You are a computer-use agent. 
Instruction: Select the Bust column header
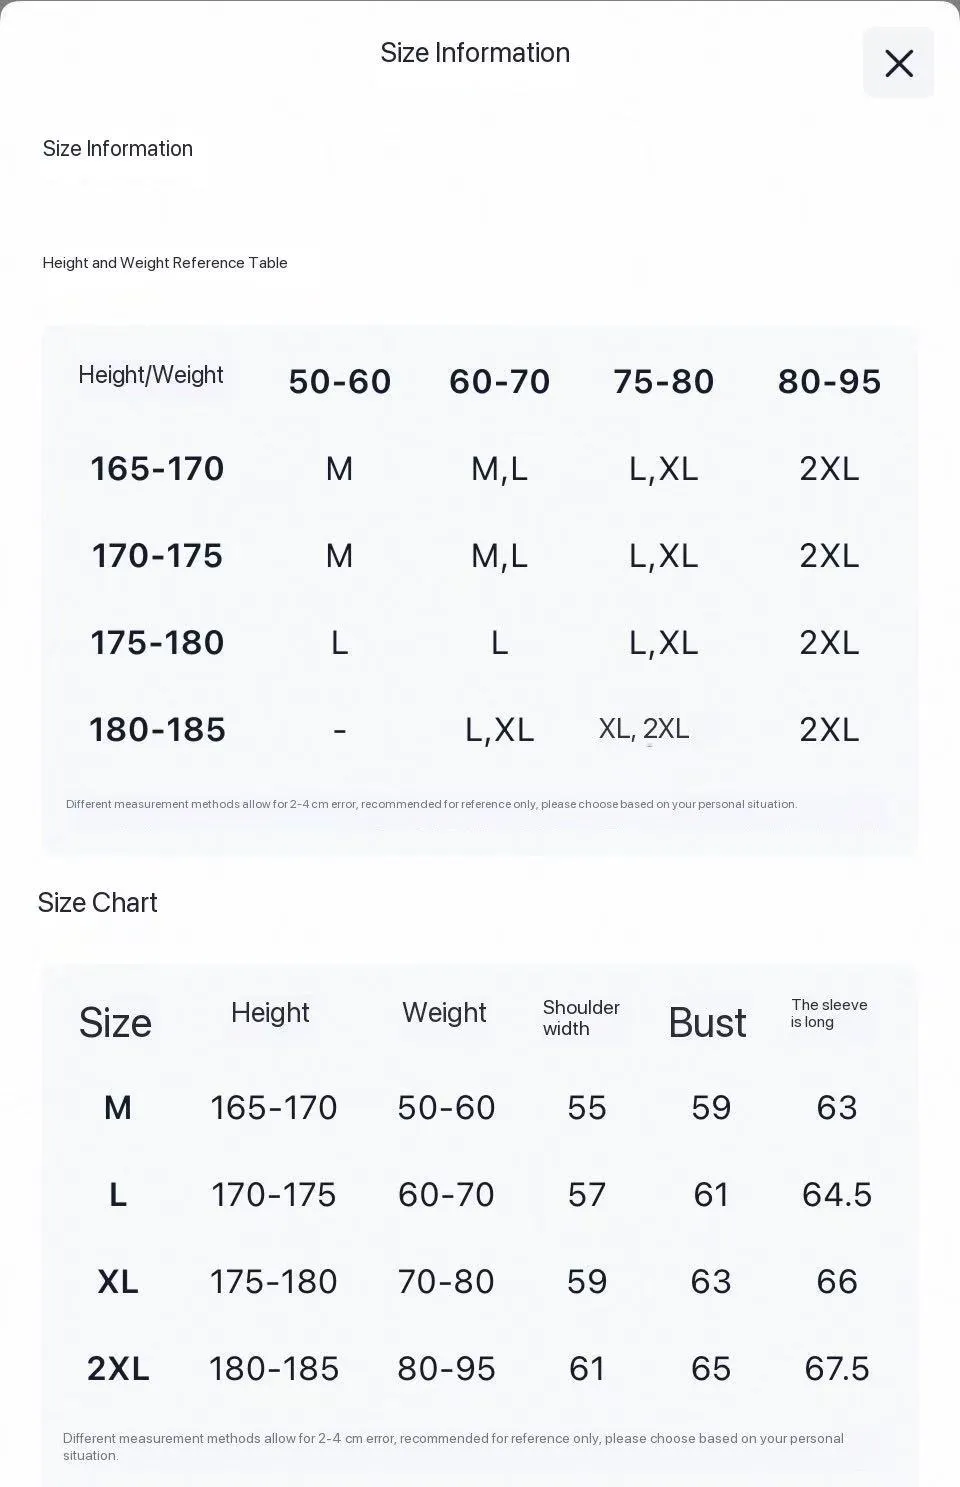tap(707, 1023)
